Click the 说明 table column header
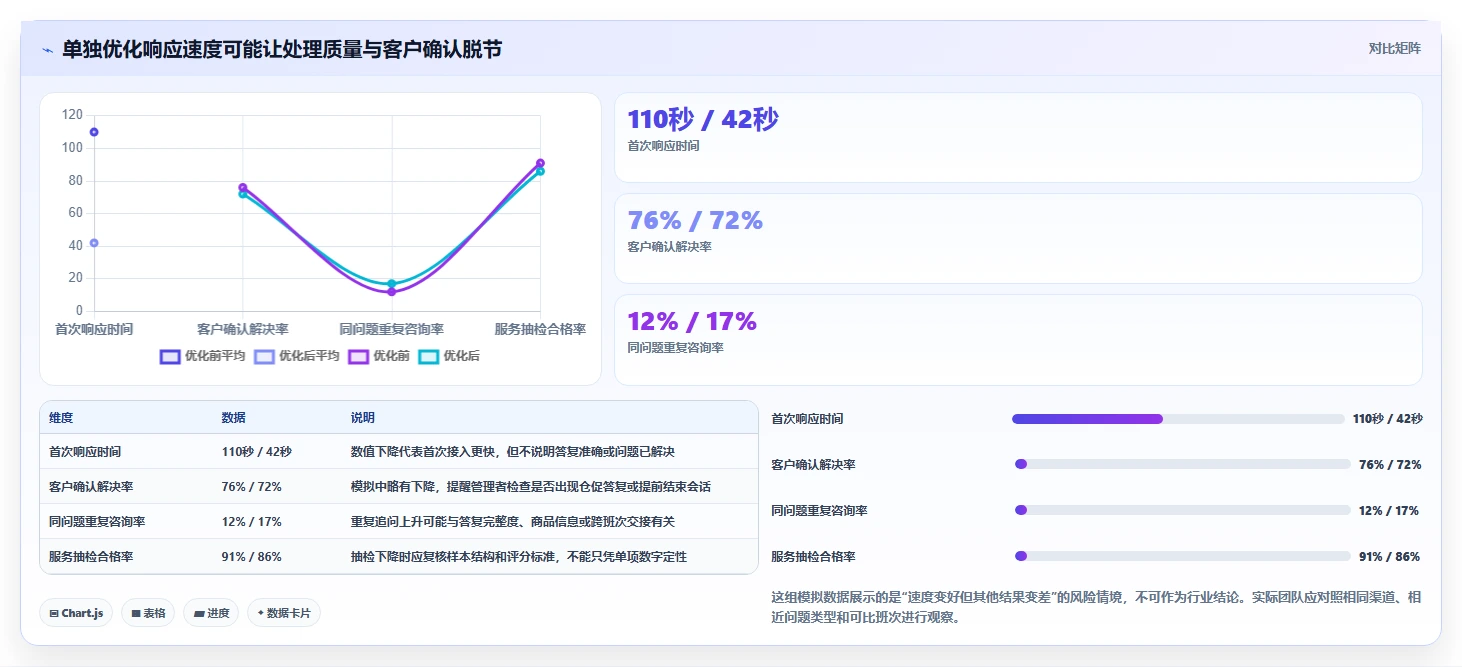 point(363,418)
